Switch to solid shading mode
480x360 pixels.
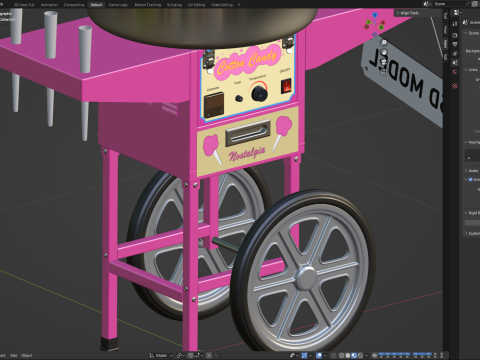coord(348,355)
